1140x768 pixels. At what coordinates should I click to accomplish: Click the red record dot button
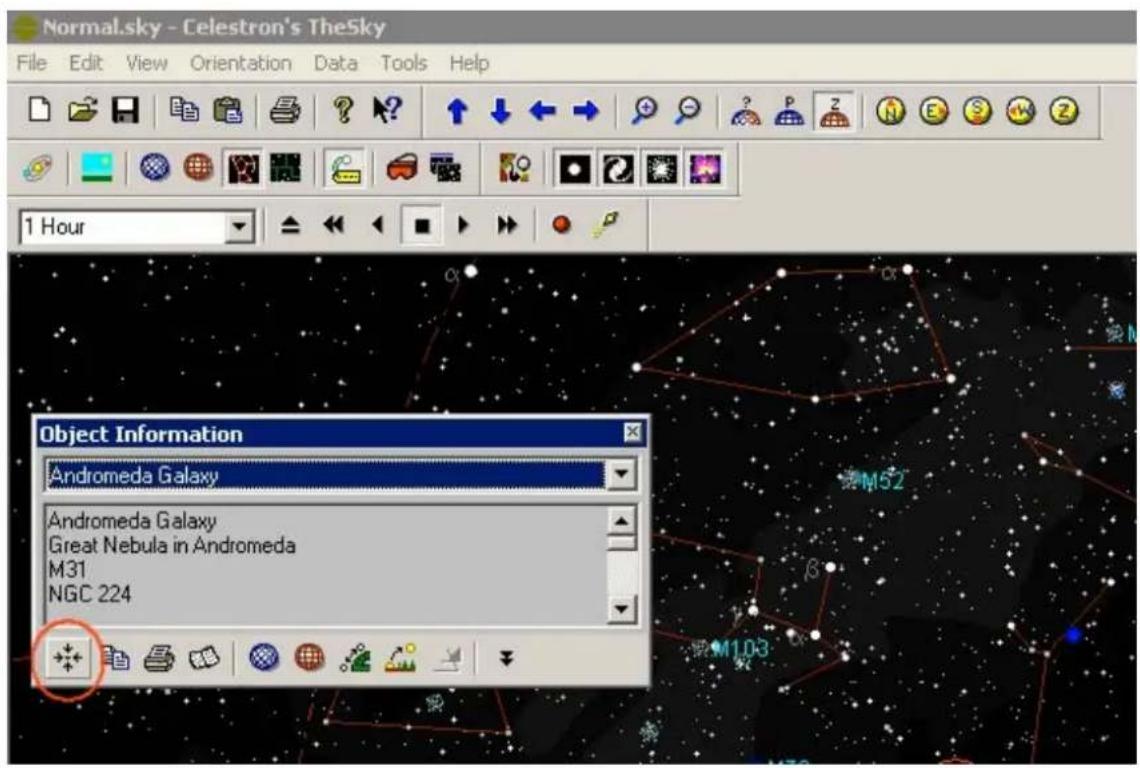point(561,225)
